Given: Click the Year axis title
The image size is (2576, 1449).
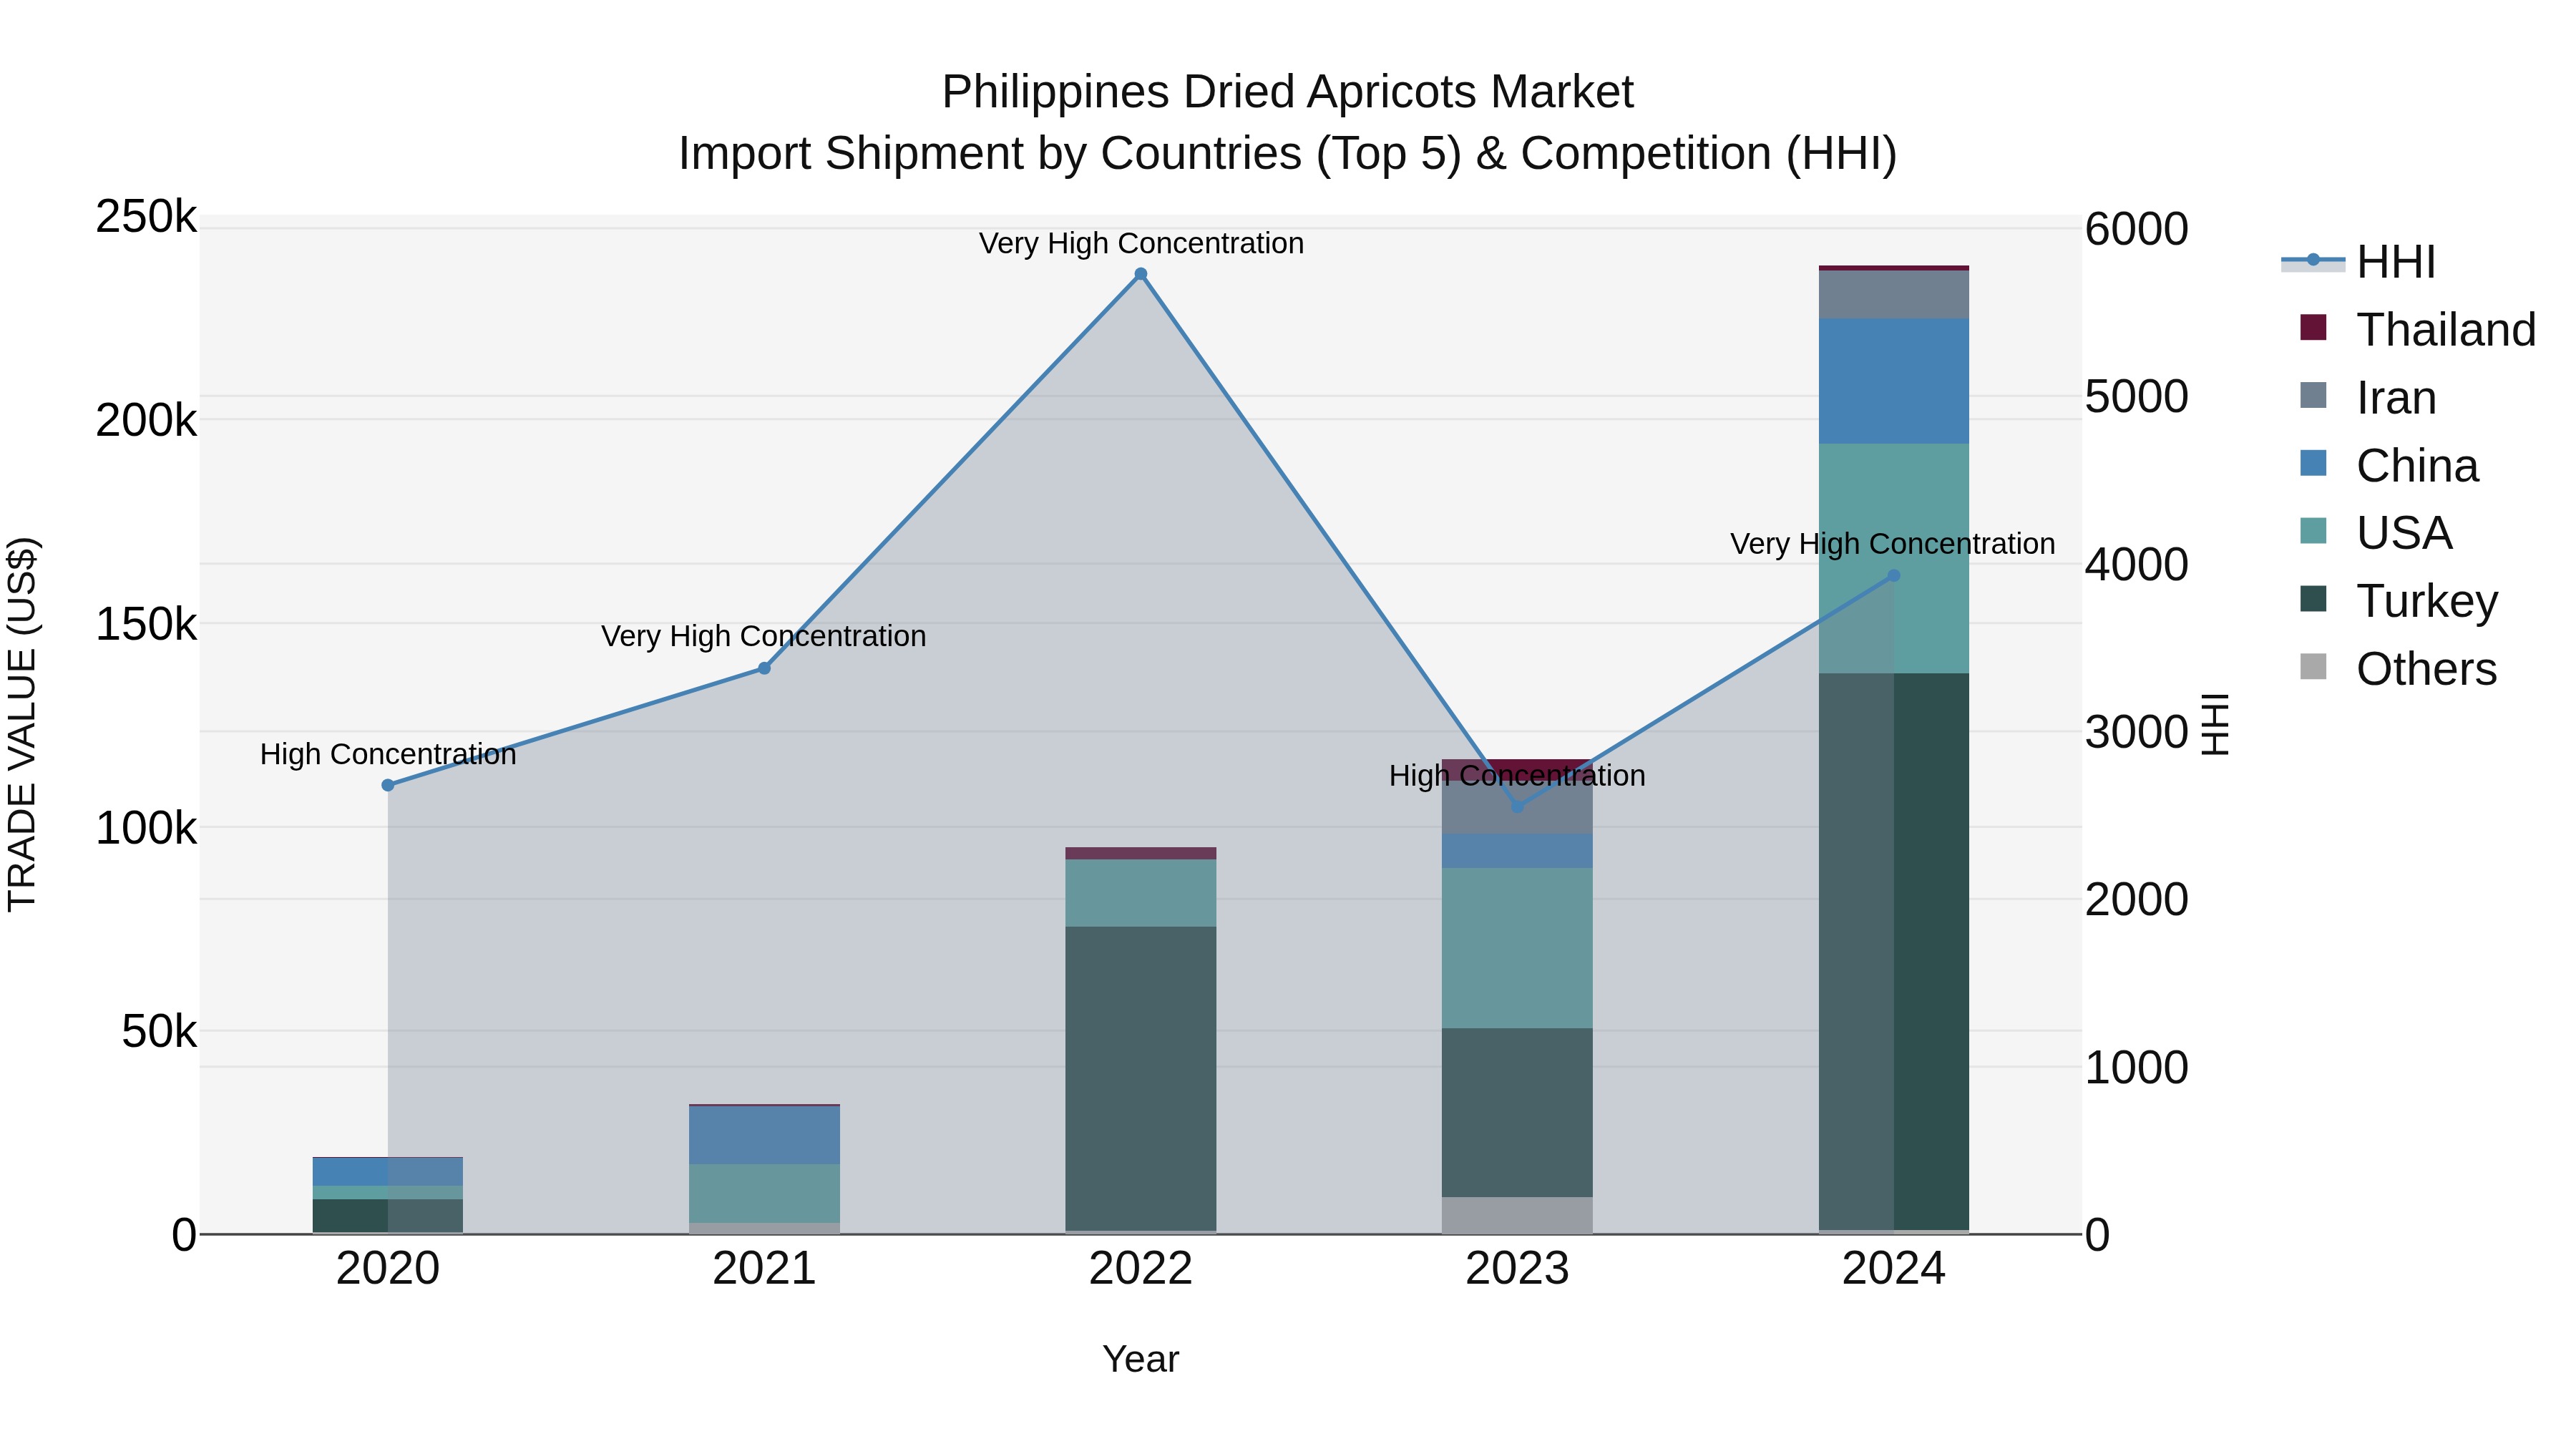Looking at the screenshot, I should (1141, 1360).
